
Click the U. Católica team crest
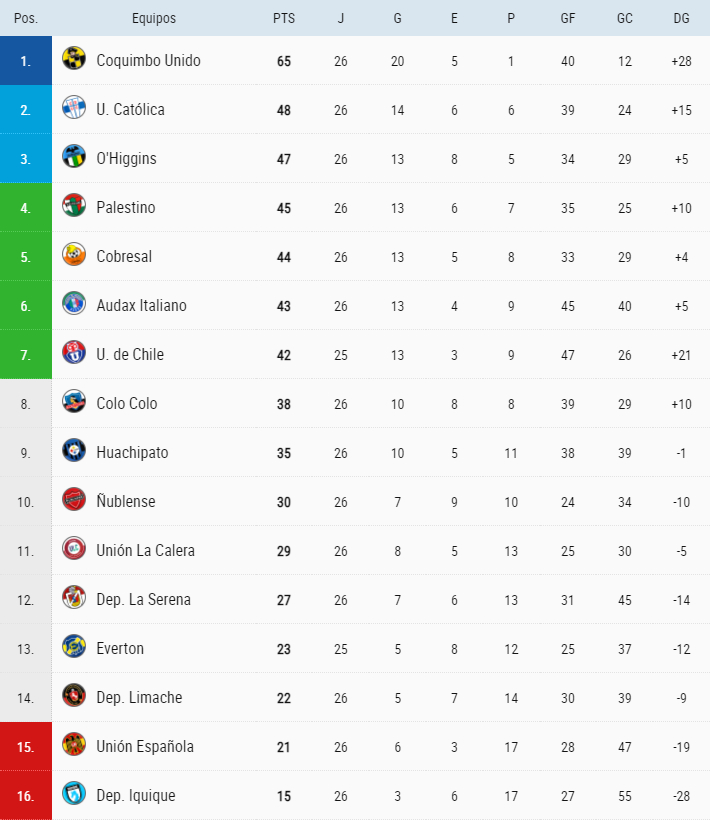tap(73, 107)
